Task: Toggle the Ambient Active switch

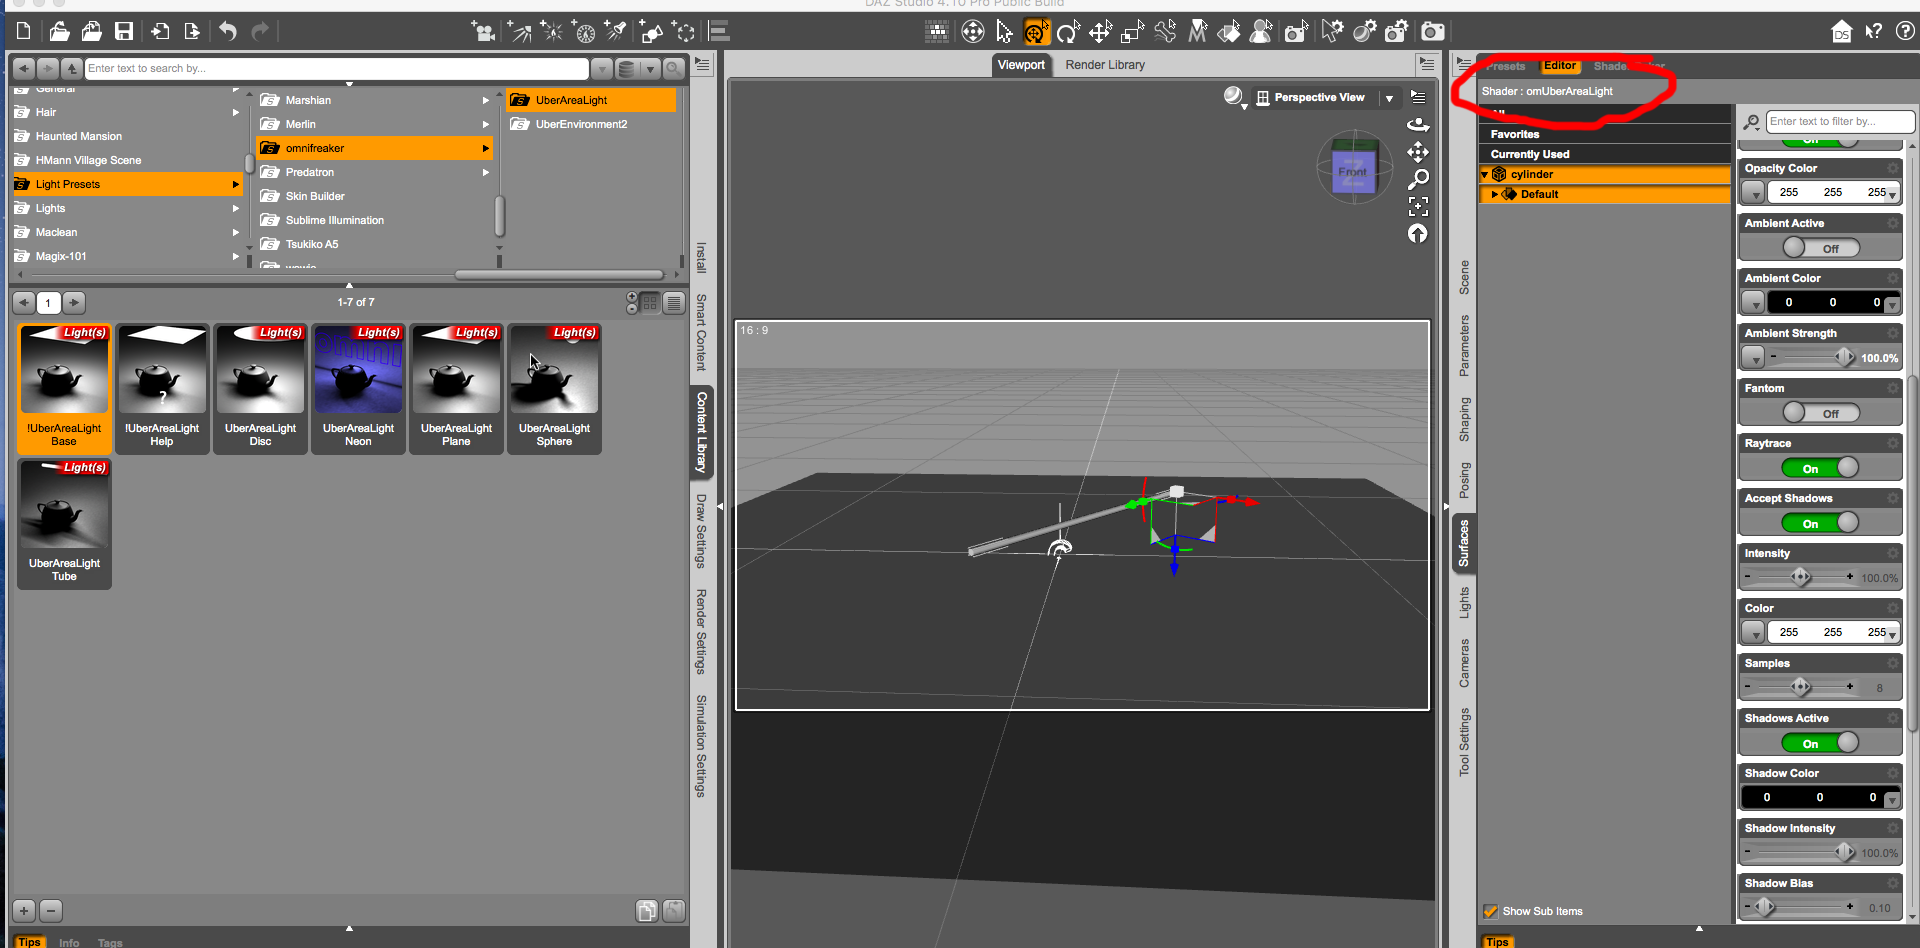Action: pyautogui.click(x=1820, y=248)
